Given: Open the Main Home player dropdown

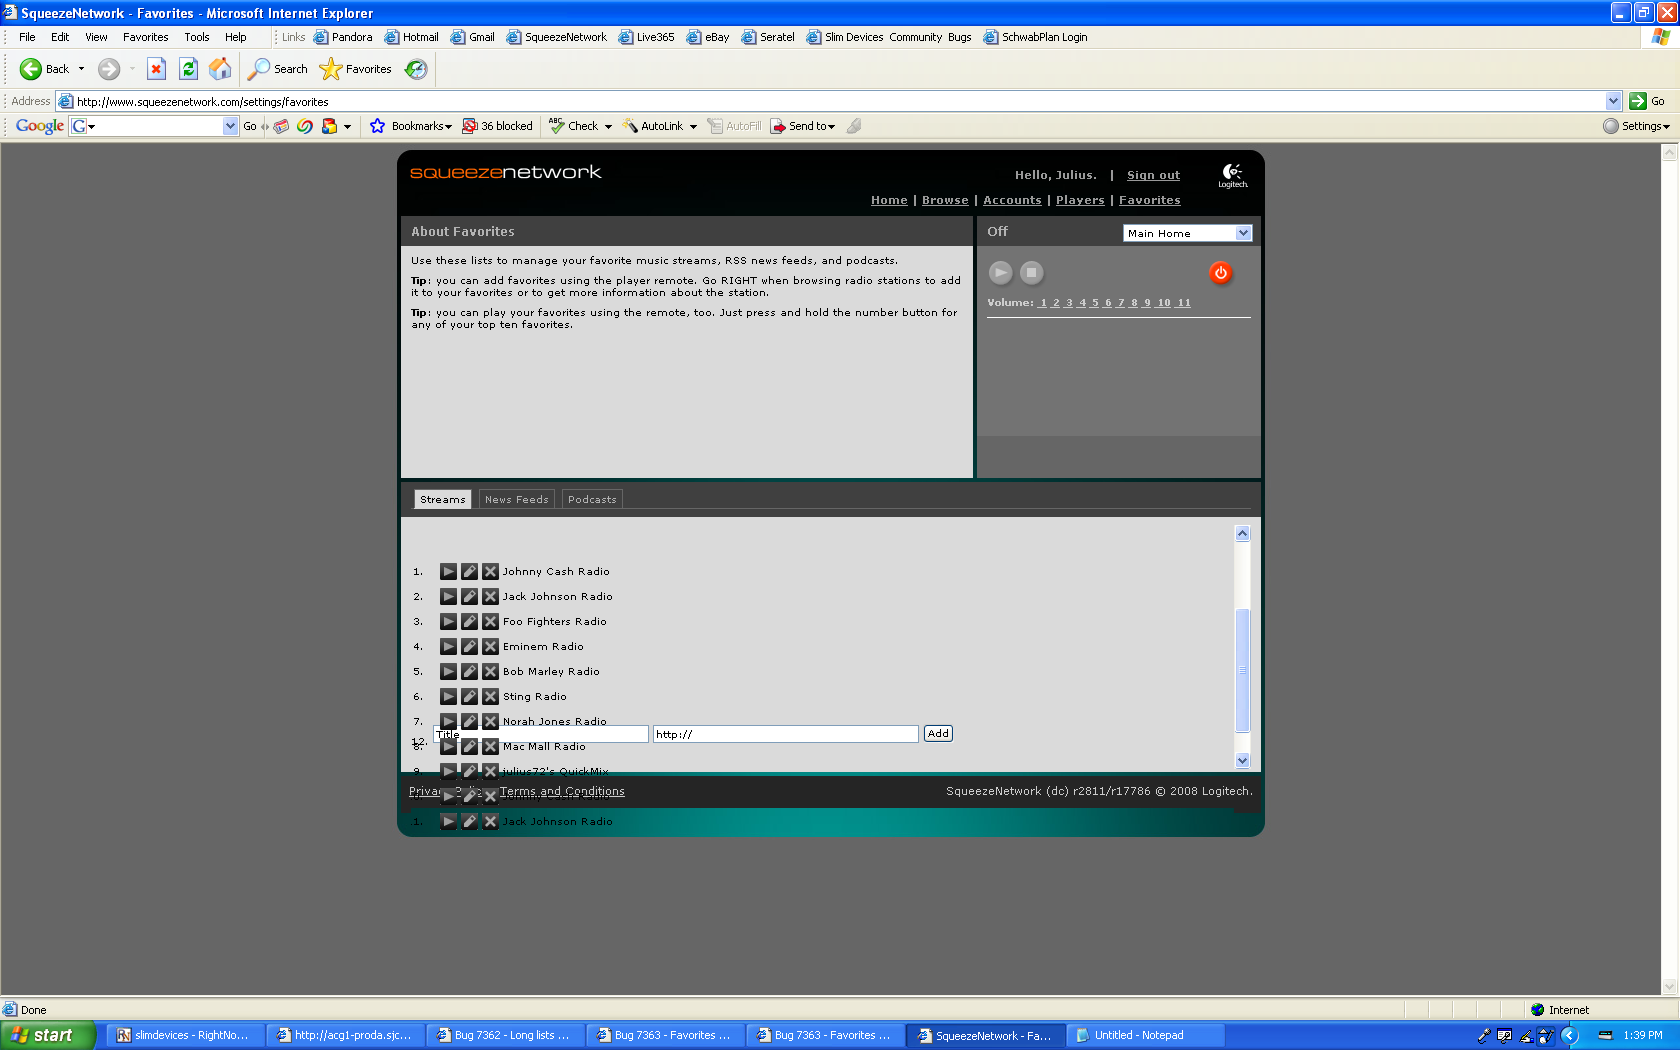Looking at the screenshot, I should pos(1243,233).
